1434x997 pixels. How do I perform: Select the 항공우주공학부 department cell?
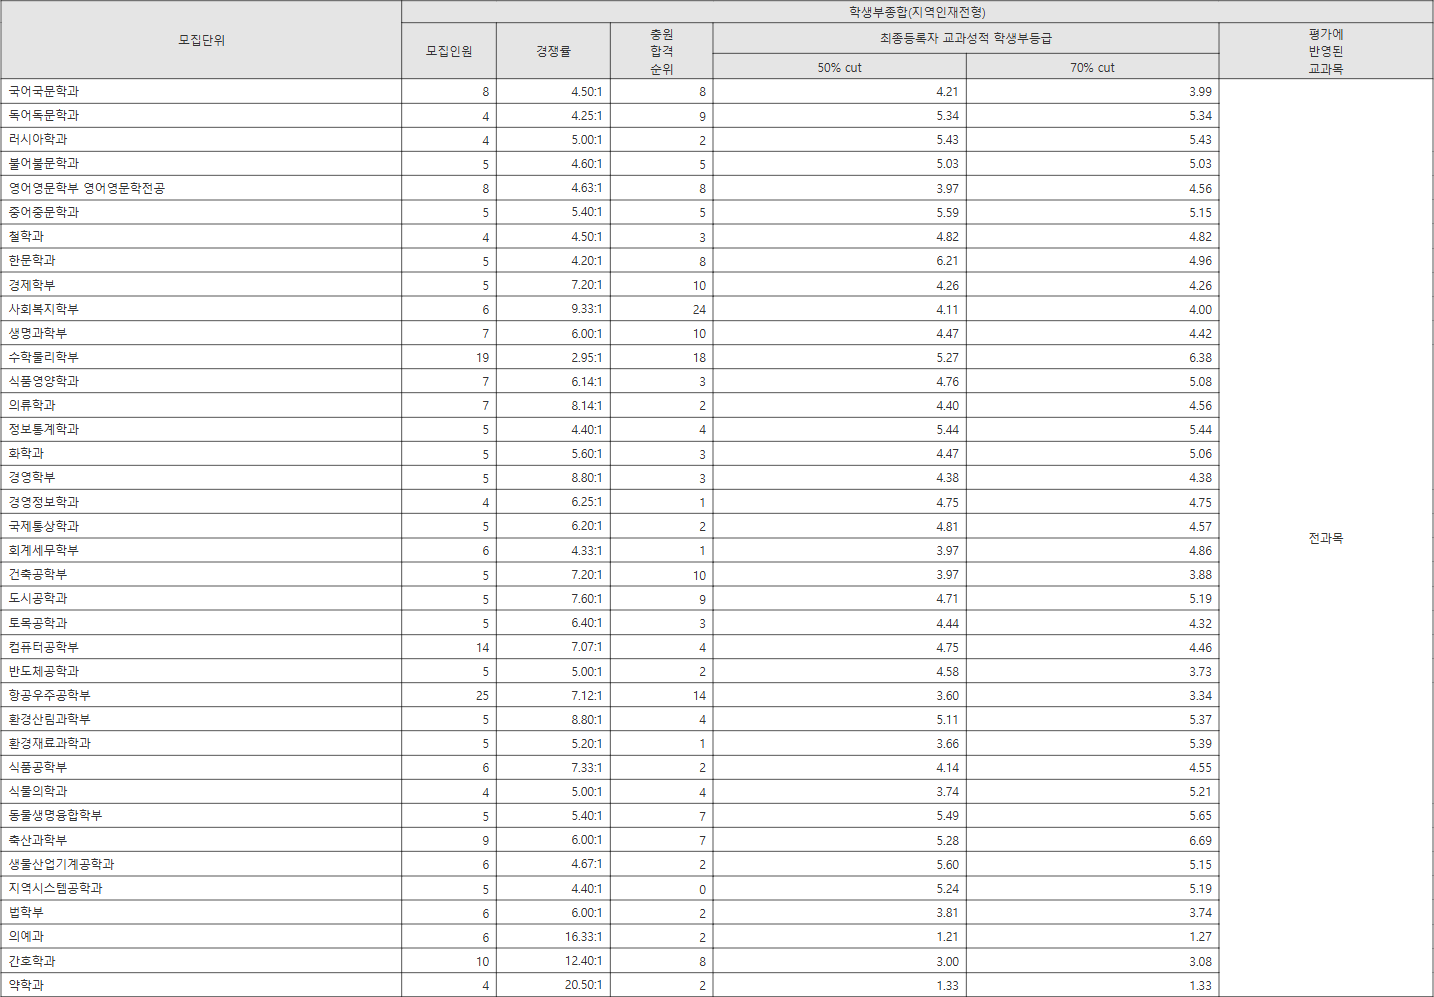click(50, 695)
